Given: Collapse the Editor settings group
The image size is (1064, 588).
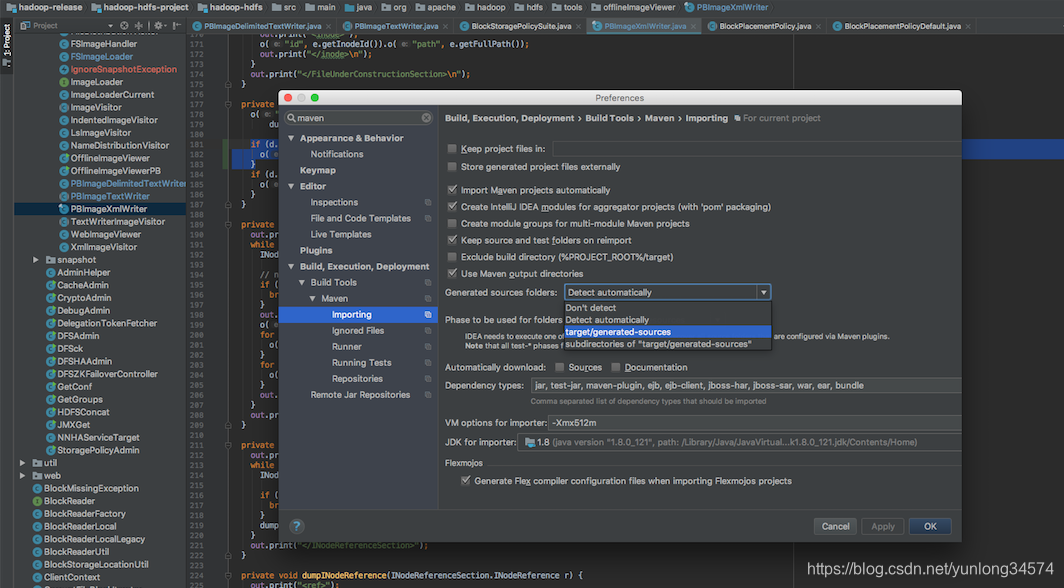Looking at the screenshot, I should 292,187.
